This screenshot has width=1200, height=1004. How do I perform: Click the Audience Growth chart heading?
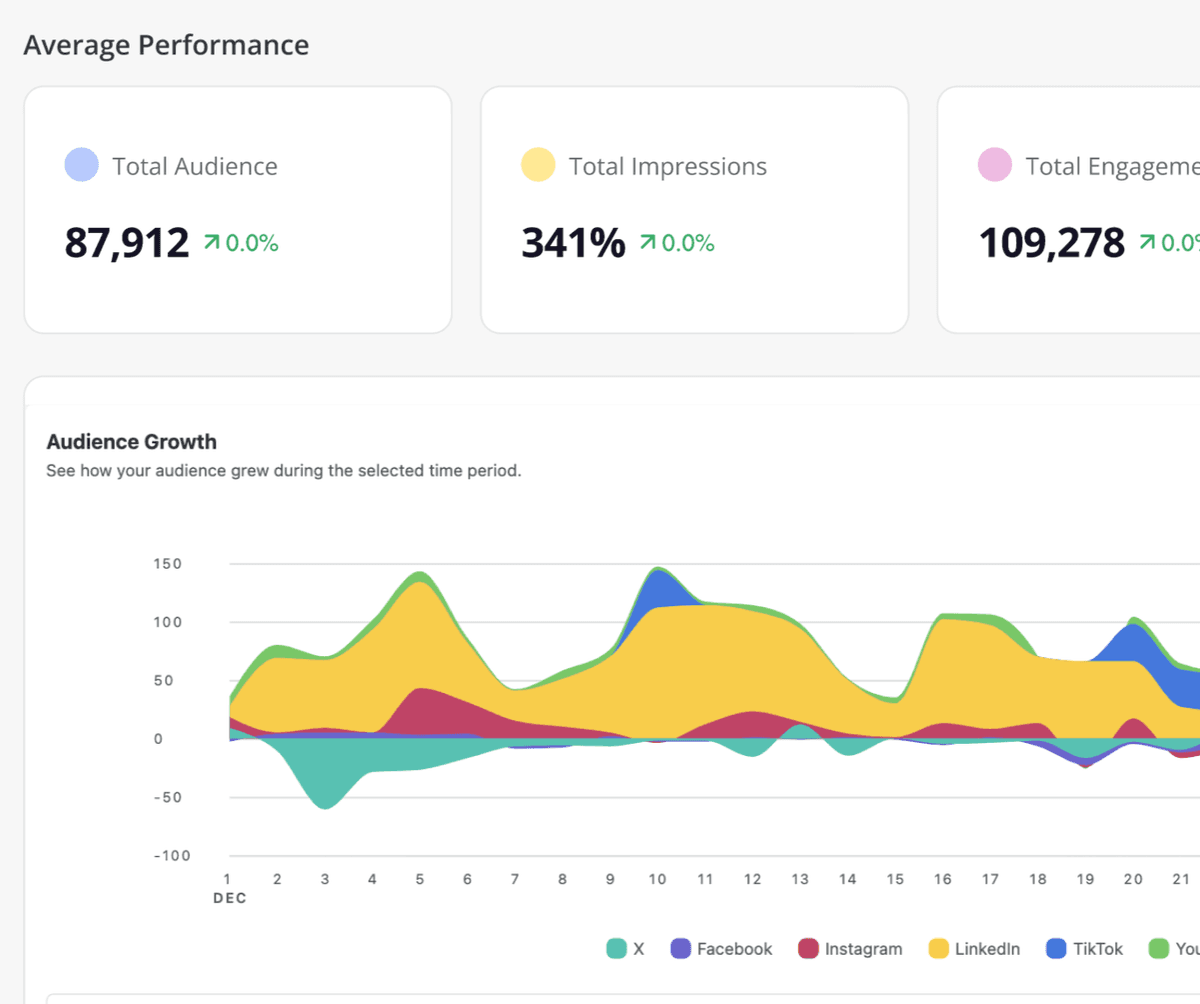coord(131,442)
